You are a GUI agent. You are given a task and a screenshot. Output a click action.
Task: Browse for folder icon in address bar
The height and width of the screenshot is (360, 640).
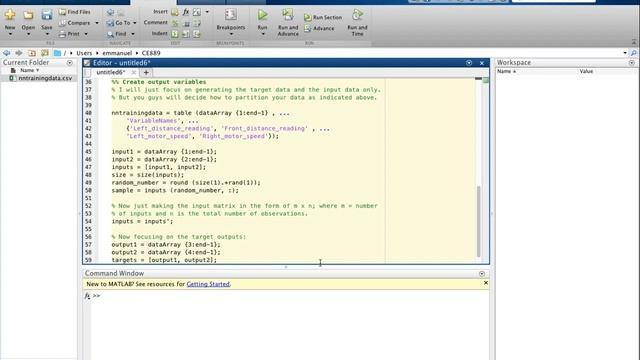pos(44,53)
